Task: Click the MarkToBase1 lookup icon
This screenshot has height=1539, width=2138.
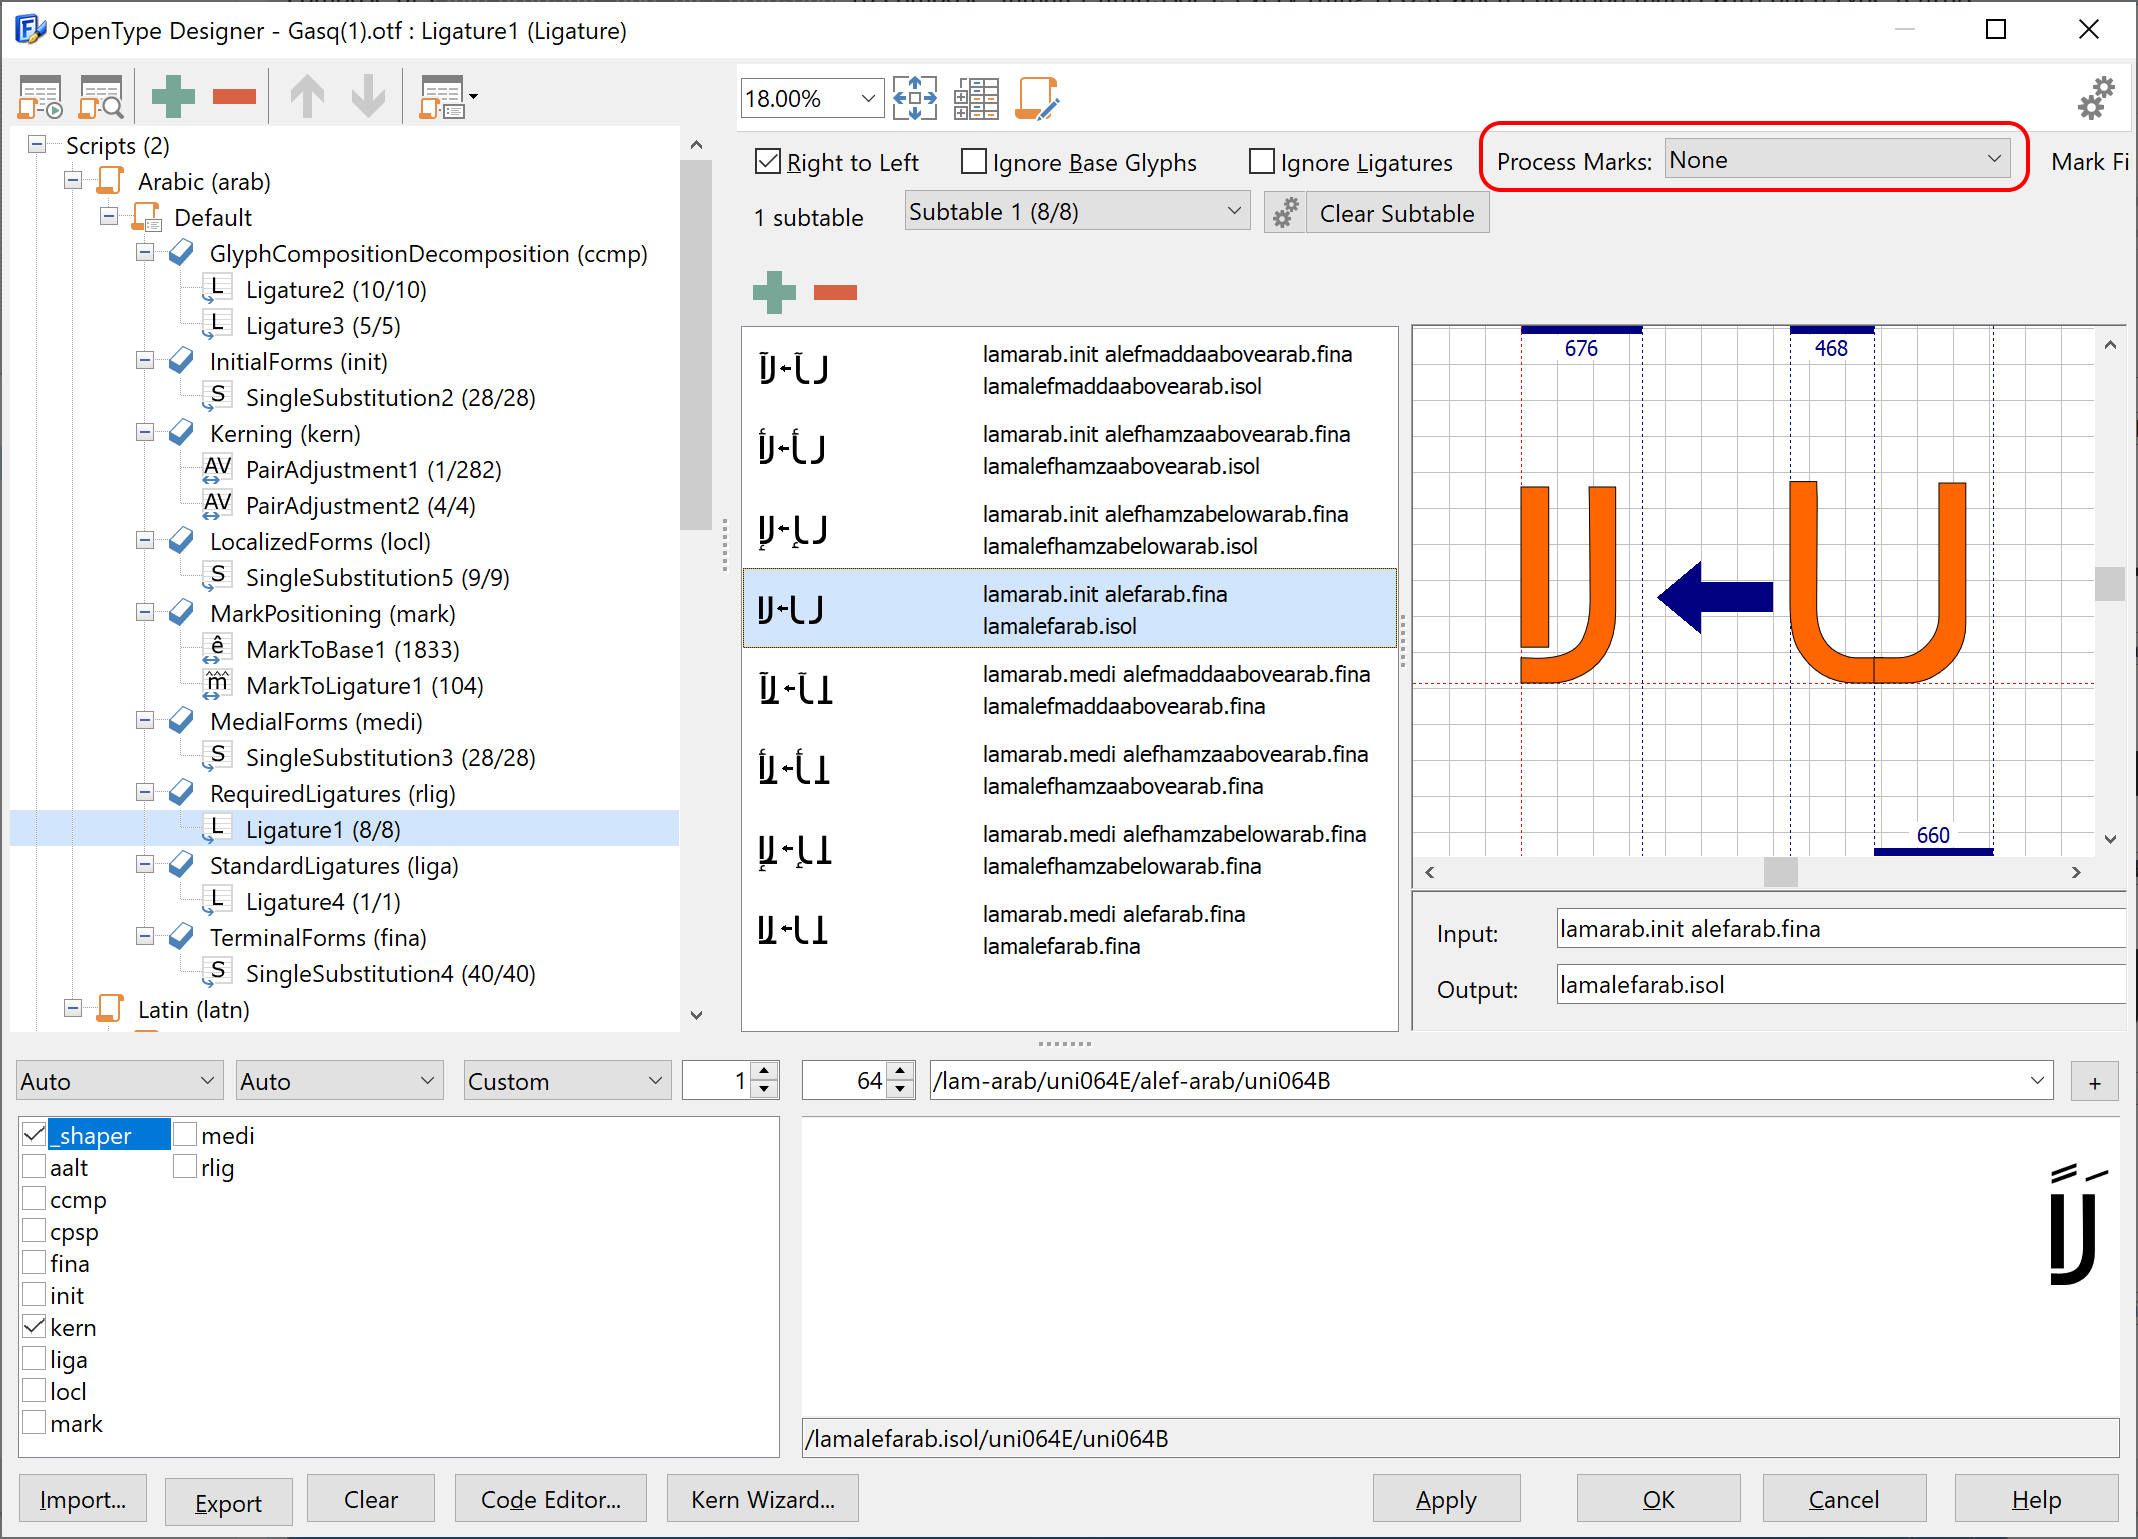Action: pyautogui.click(x=217, y=649)
